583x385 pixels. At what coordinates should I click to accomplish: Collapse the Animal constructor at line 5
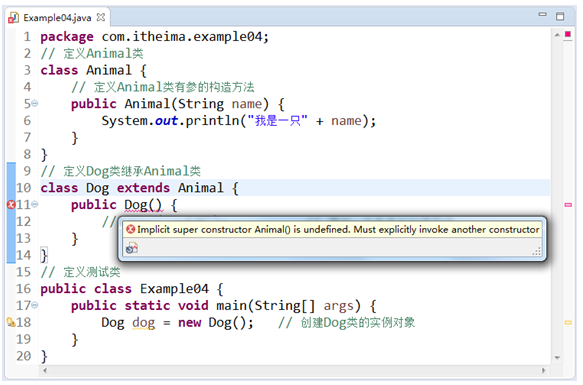35,103
